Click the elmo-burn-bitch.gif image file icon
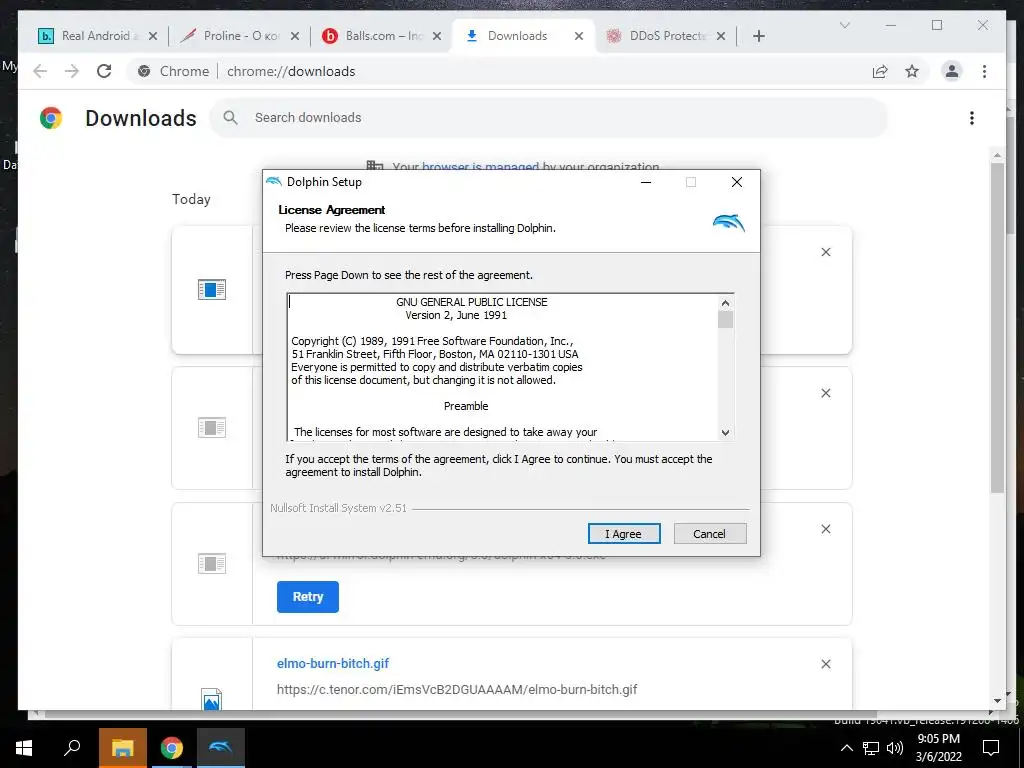The width and height of the screenshot is (1024, 768). tap(212, 699)
